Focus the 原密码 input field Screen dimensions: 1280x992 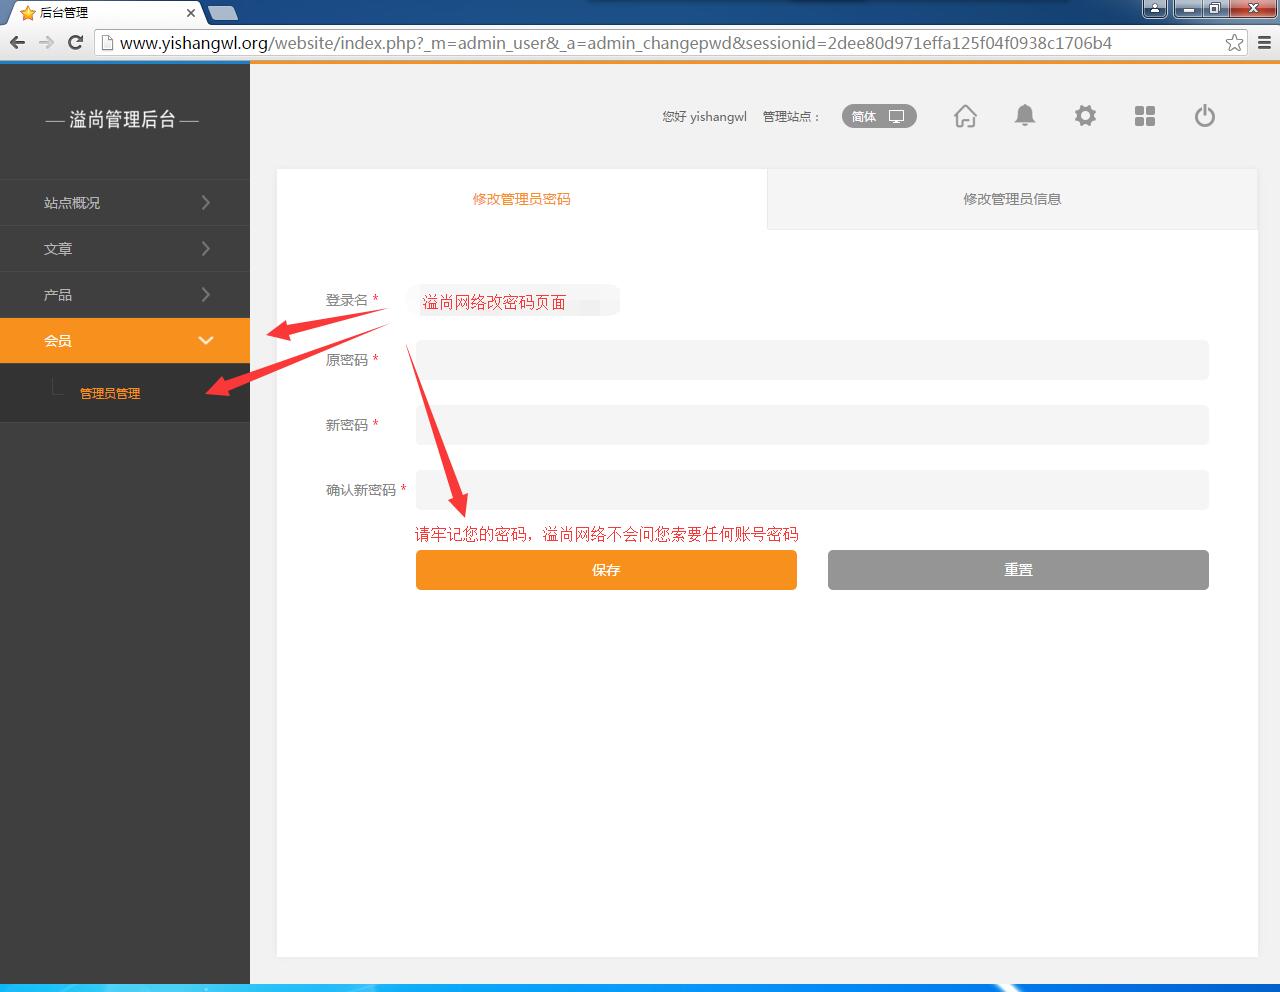812,360
